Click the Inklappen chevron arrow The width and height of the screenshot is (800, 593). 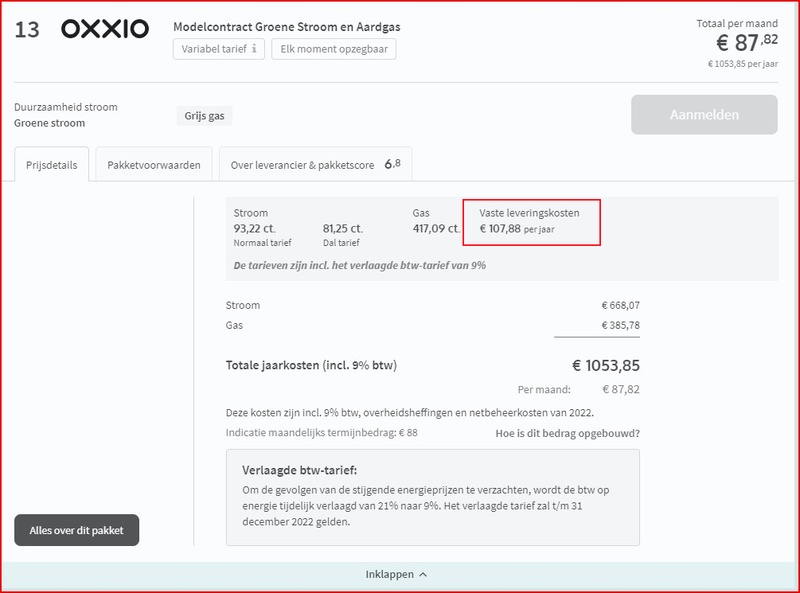point(423,575)
